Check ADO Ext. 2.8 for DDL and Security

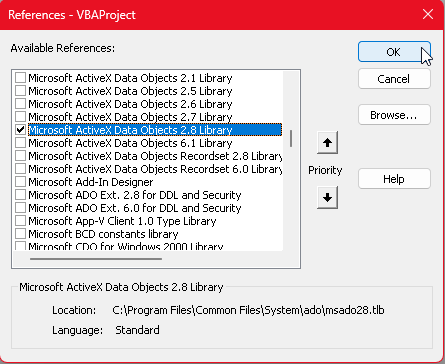pyautogui.click(x=21, y=195)
